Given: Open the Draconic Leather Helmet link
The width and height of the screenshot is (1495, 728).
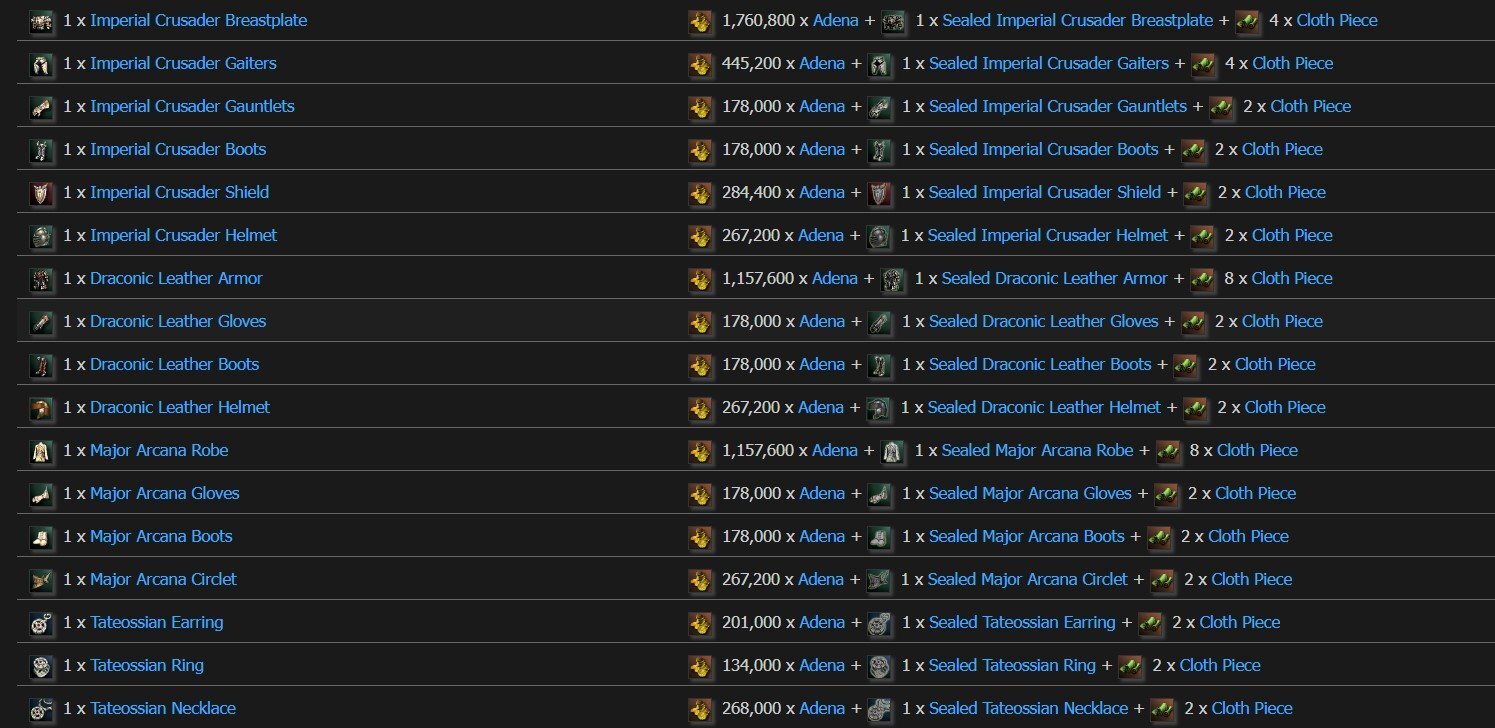Looking at the screenshot, I should point(180,407).
